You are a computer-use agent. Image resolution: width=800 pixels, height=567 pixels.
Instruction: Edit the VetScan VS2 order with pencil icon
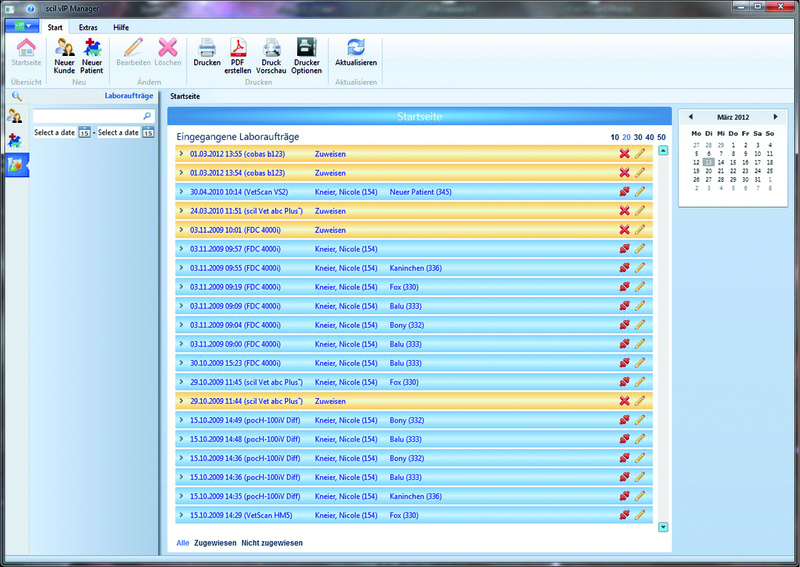640,192
